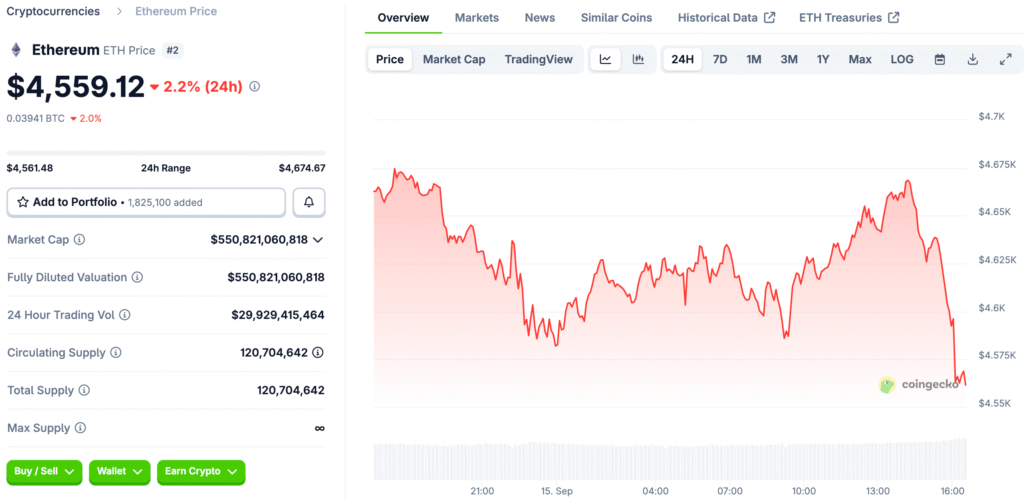1024x500 pixels.
Task: Click the 24h Range progress bar
Action: (166, 153)
